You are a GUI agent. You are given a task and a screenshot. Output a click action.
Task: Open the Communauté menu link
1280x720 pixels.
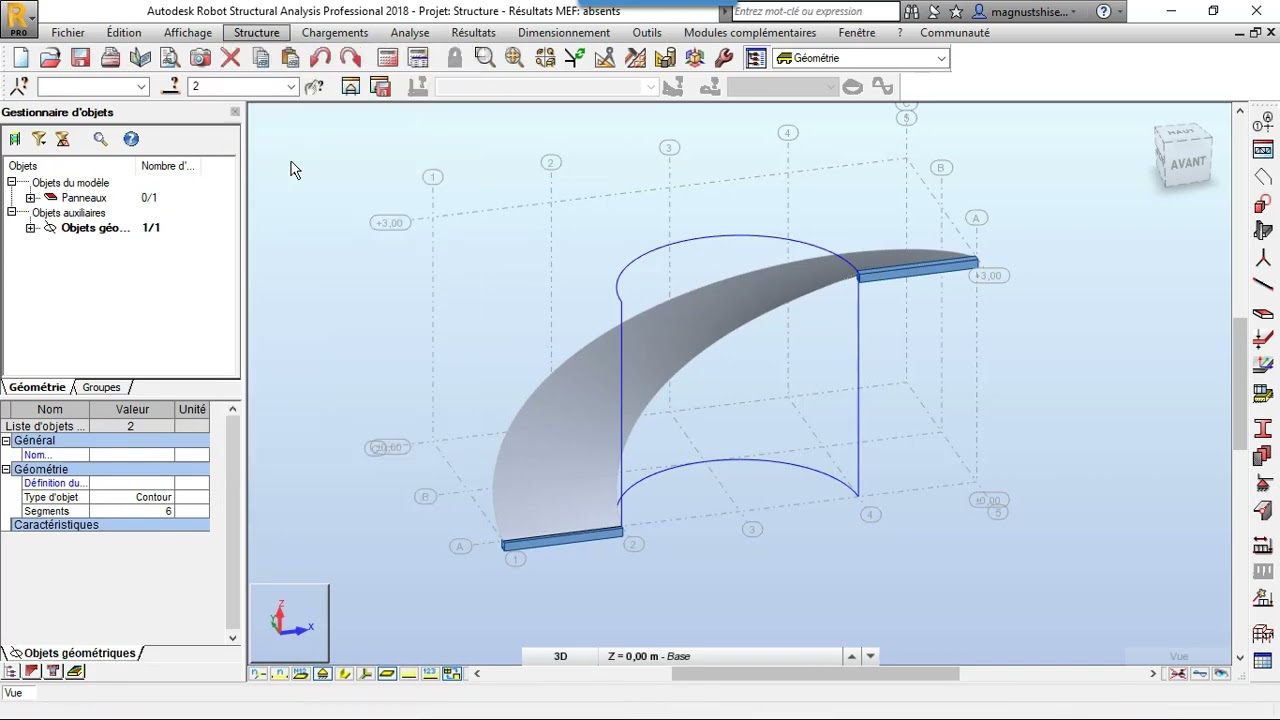955,33
